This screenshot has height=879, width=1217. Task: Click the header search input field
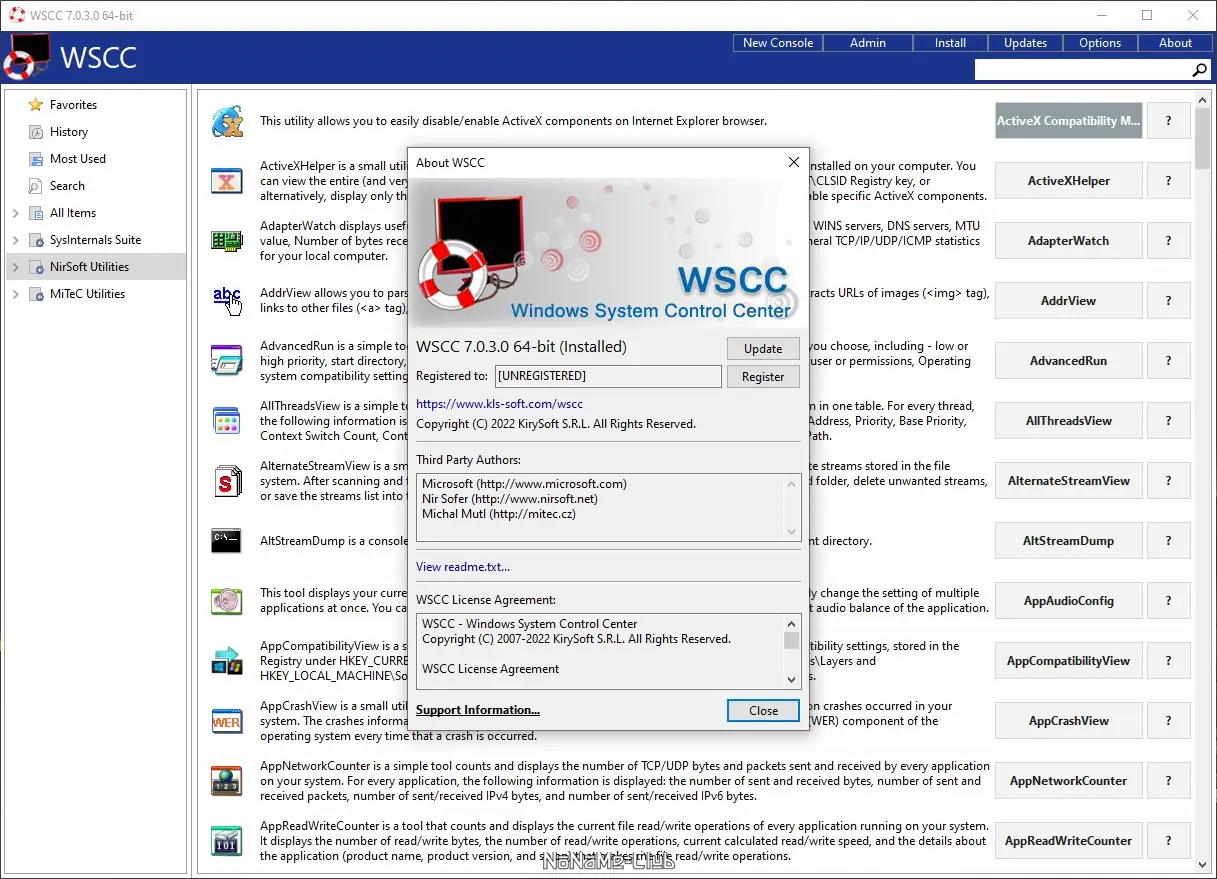pos(1083,70)
